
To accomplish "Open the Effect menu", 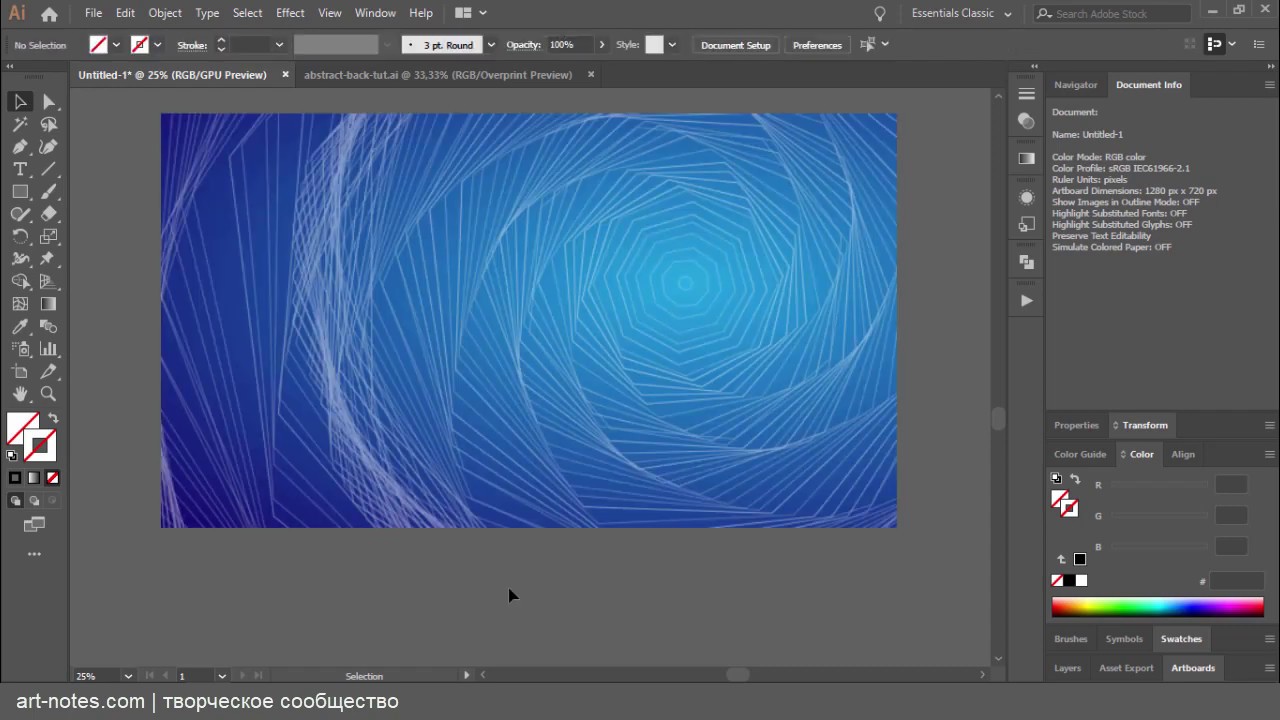I will [x=290, y=13].
